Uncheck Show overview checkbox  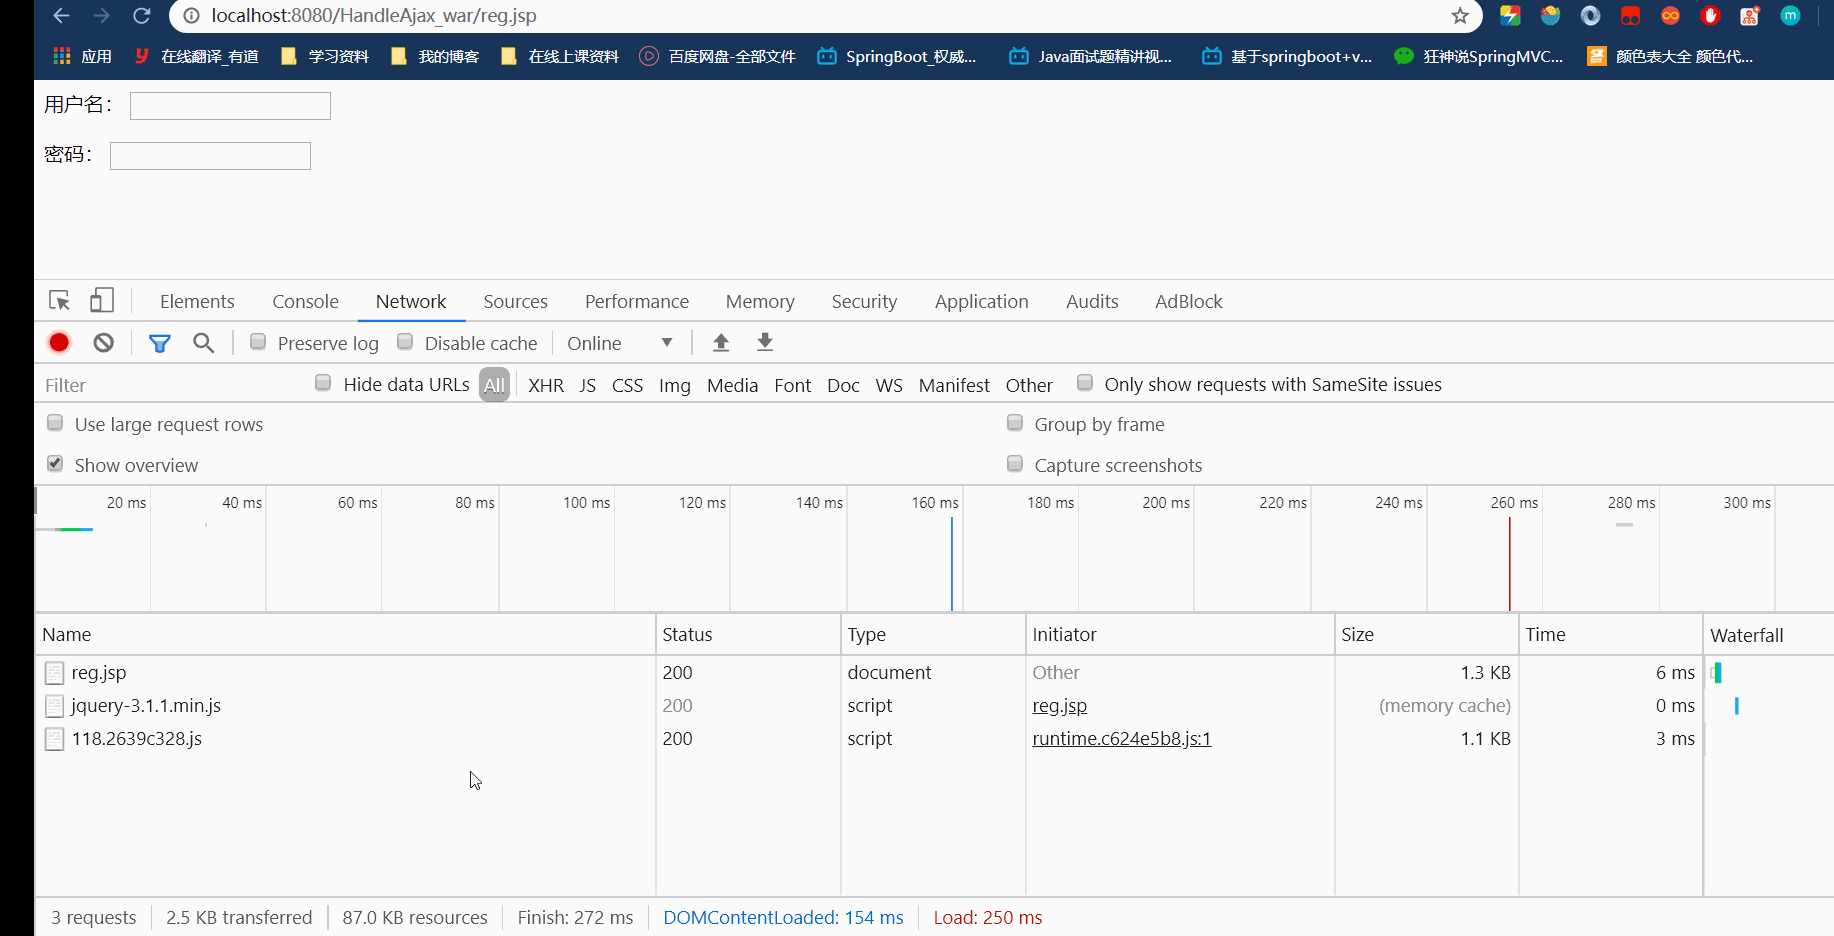[x=55, y=464]
